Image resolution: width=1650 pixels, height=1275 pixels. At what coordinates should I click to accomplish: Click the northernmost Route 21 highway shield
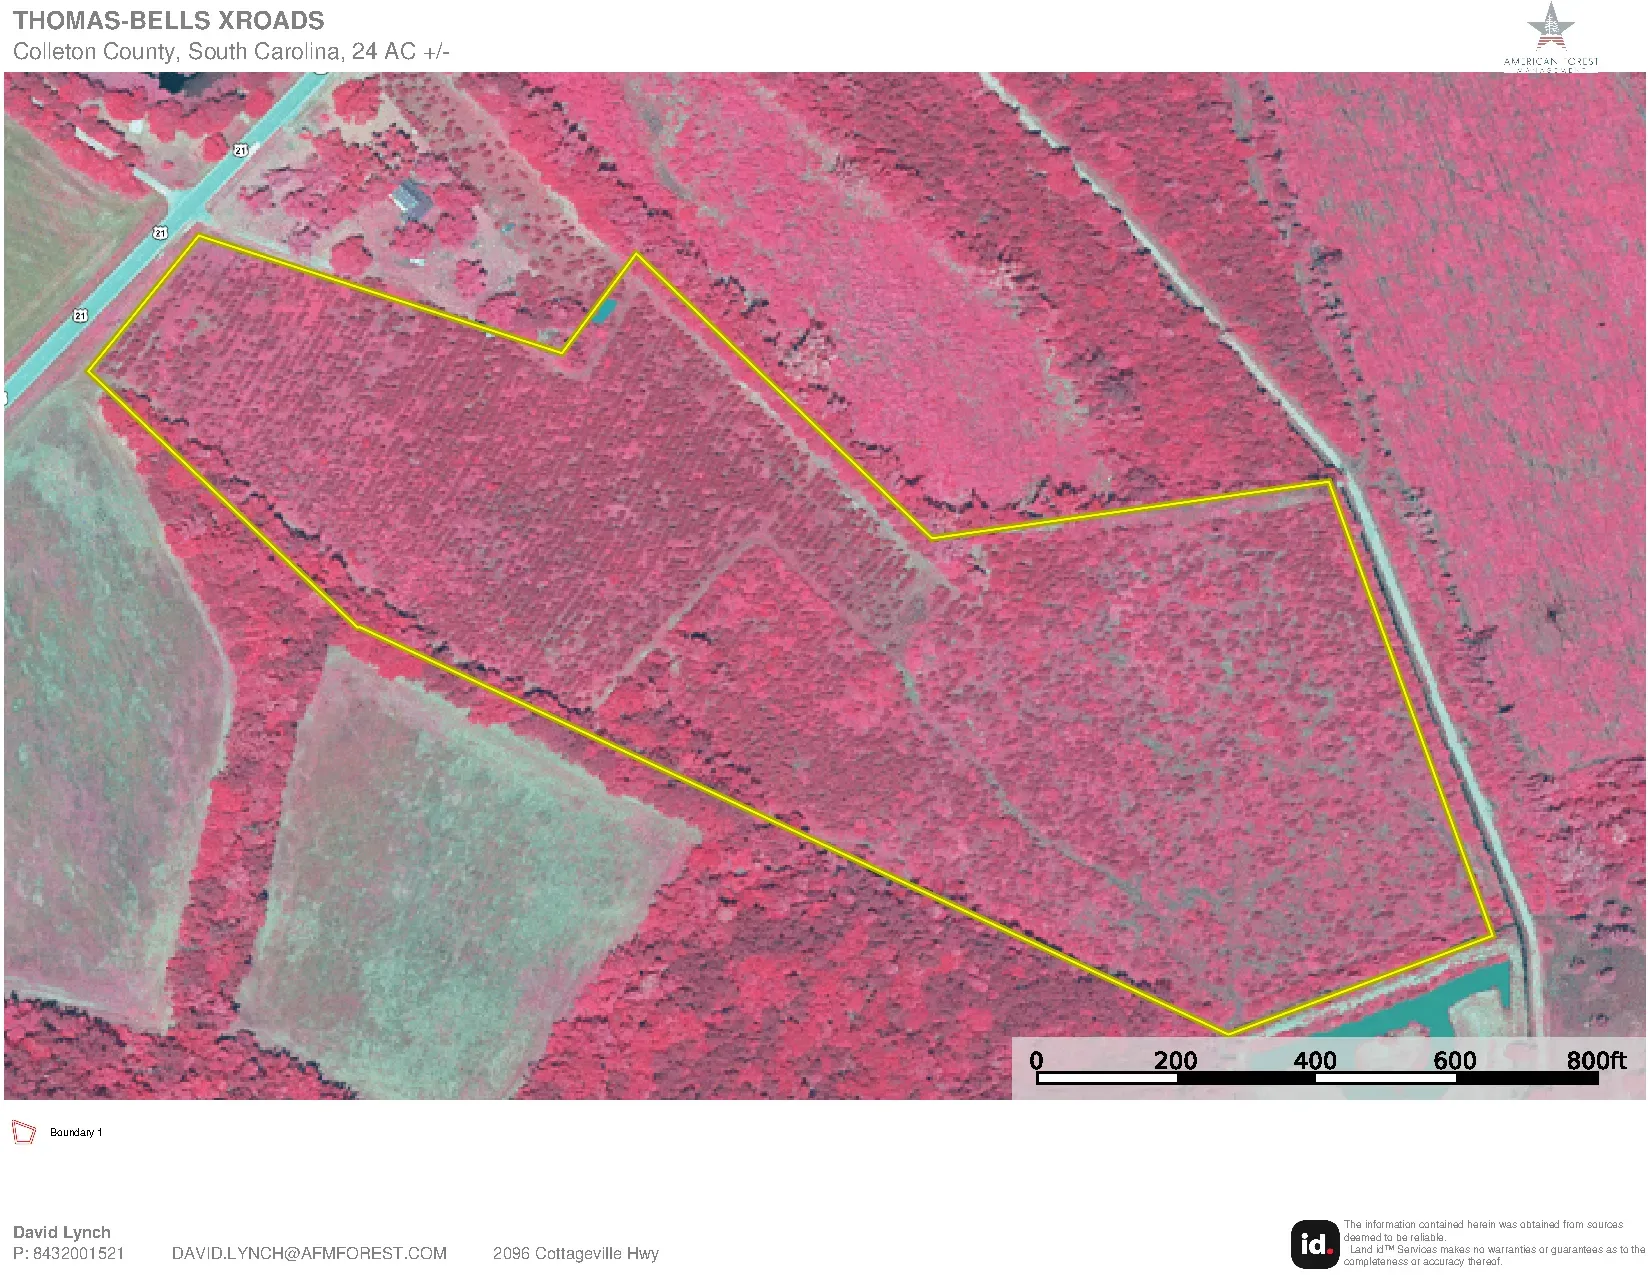(x=240, y=150)
